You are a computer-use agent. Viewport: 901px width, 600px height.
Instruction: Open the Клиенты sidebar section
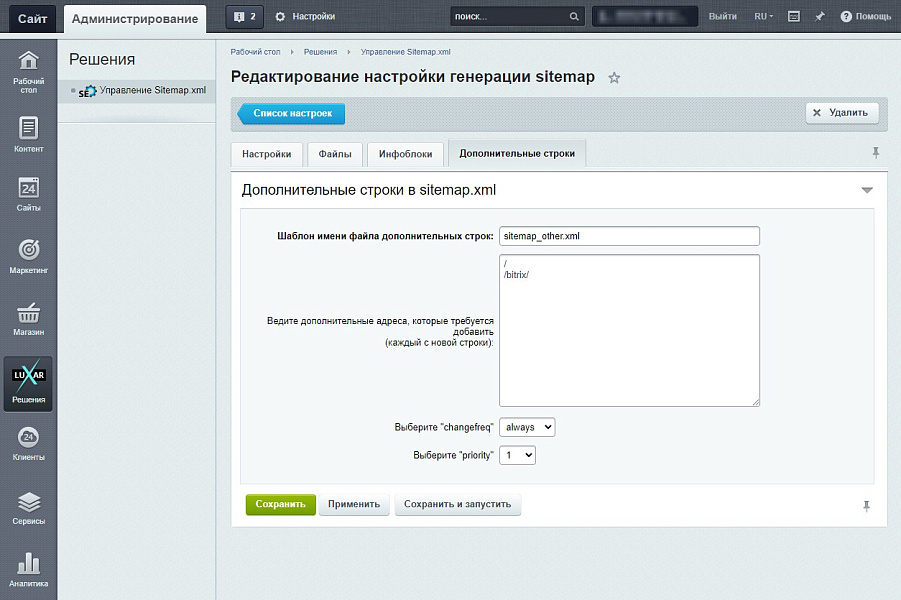point(28,444)
